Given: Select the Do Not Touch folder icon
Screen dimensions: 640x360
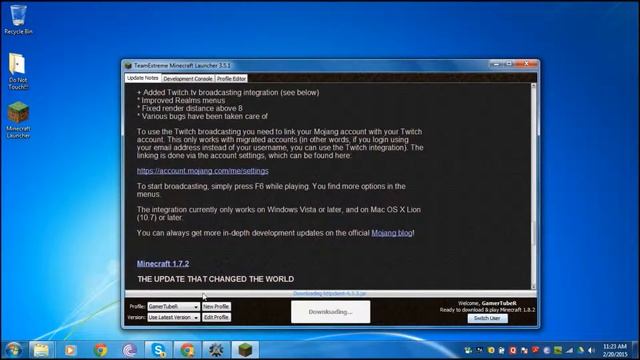Looking at the screenshot, I should point(18,71).
